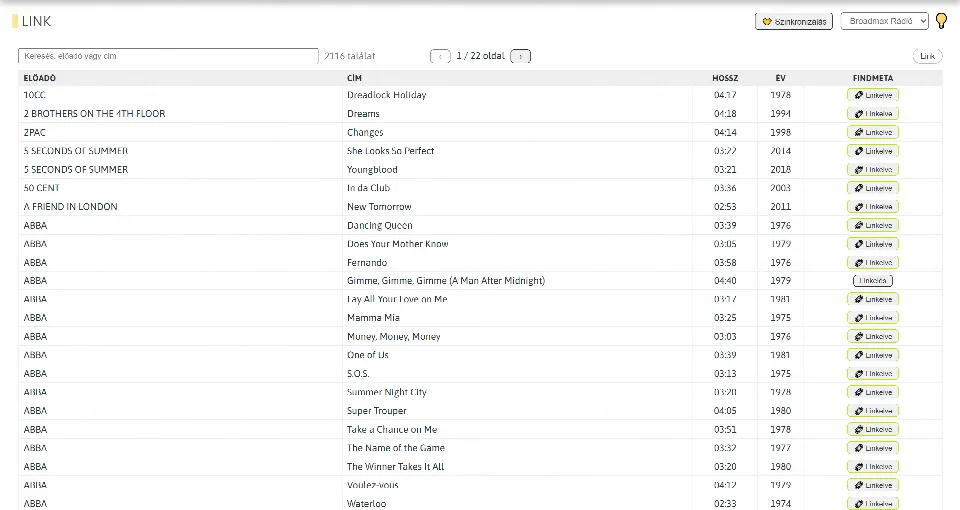This screenshot has height=510, width=960.
Task: Click Linkelve badge for Mamma Mia
Action: pyautogui.click(x=873, y=318)
